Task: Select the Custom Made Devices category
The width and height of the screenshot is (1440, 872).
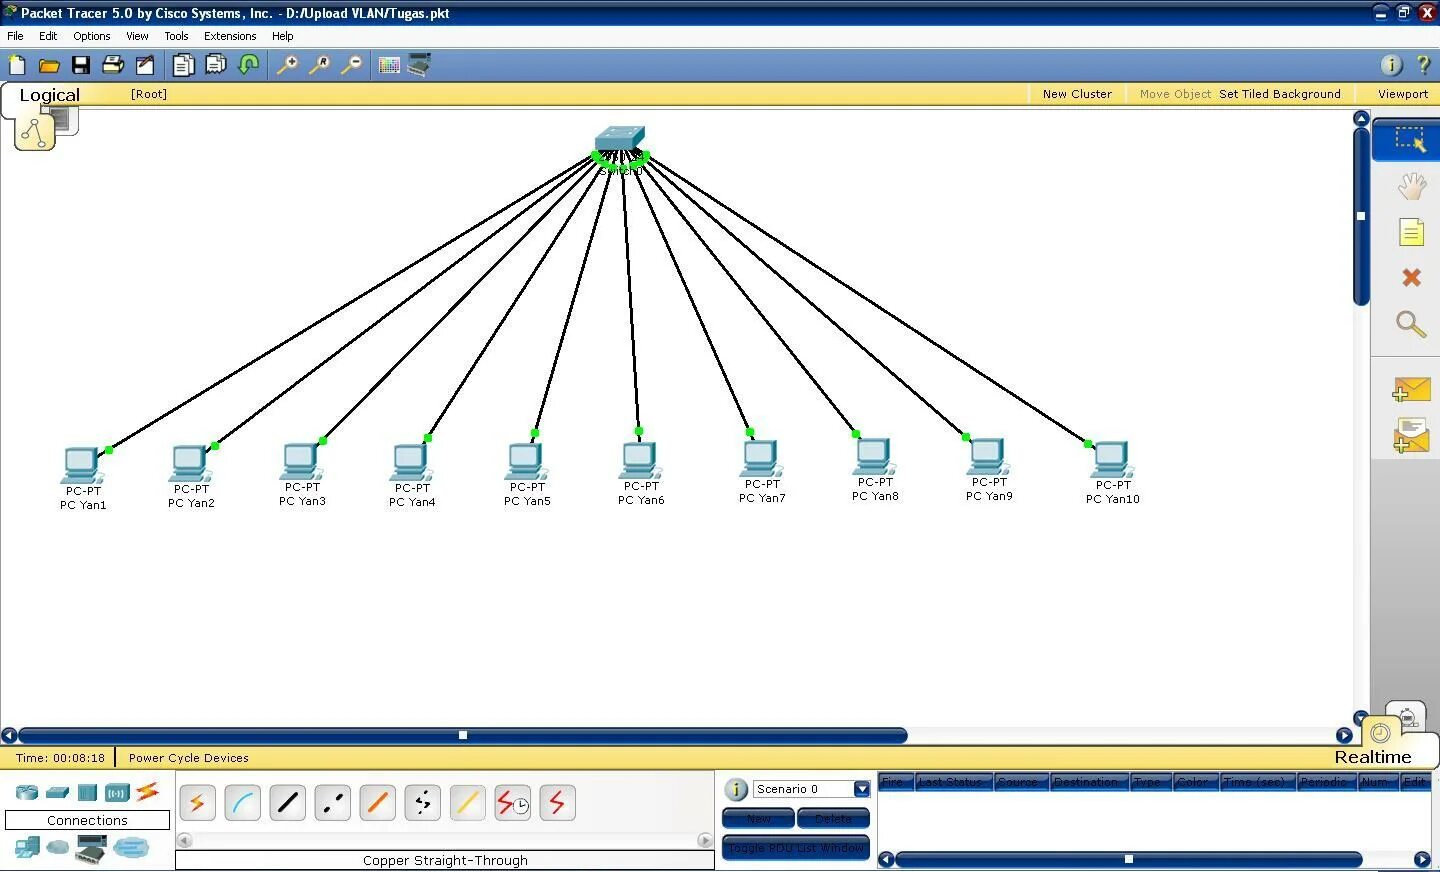Action: (x=91, y=848)
